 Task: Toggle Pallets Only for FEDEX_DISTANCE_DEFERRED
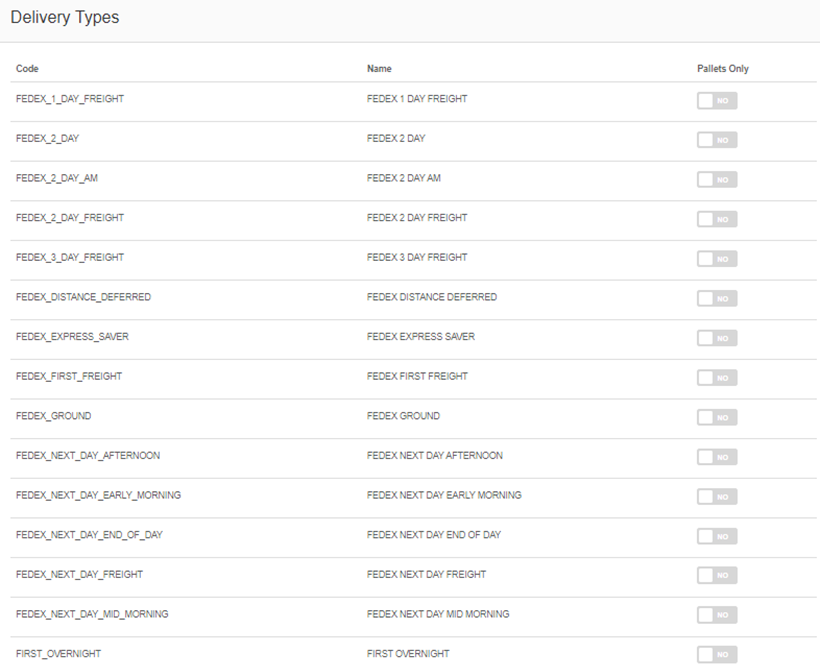(x=717, y=299)
